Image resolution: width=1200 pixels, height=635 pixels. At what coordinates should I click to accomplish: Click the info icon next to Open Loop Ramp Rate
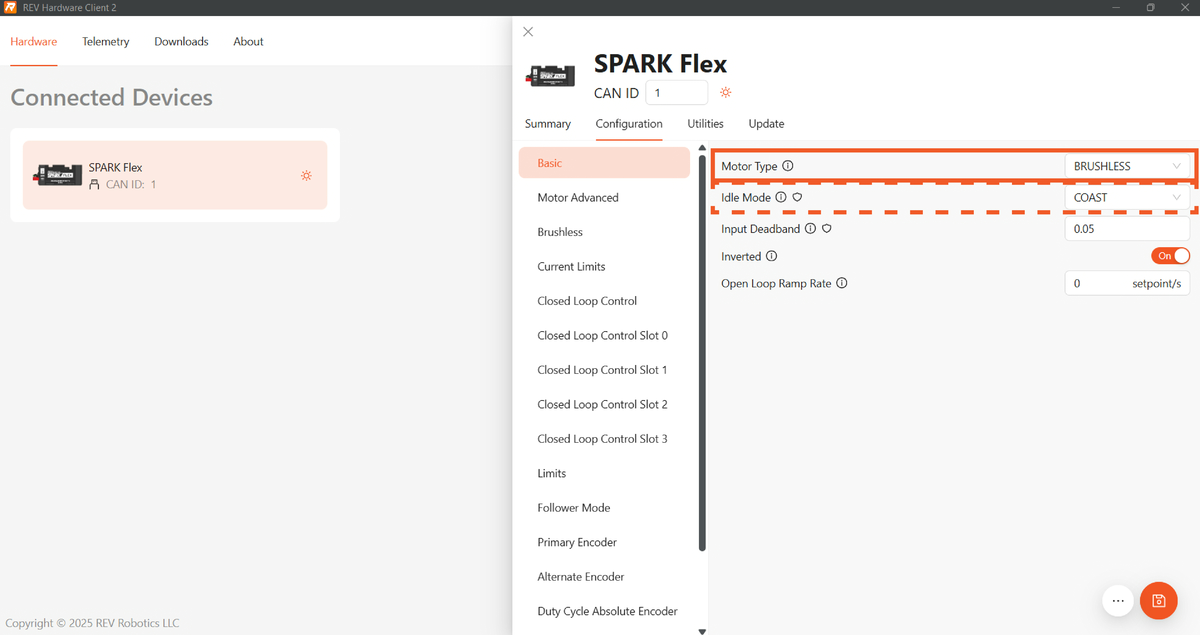pos(842,283)
